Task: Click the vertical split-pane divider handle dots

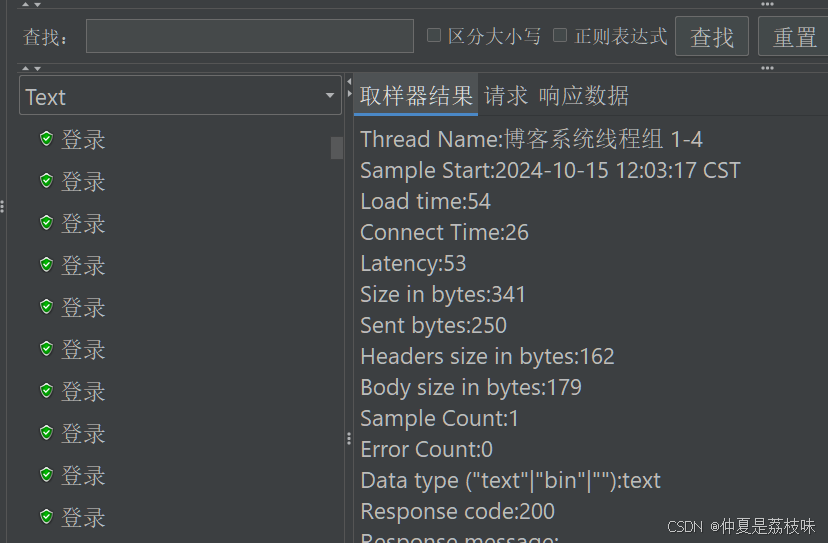Action: 349,438
